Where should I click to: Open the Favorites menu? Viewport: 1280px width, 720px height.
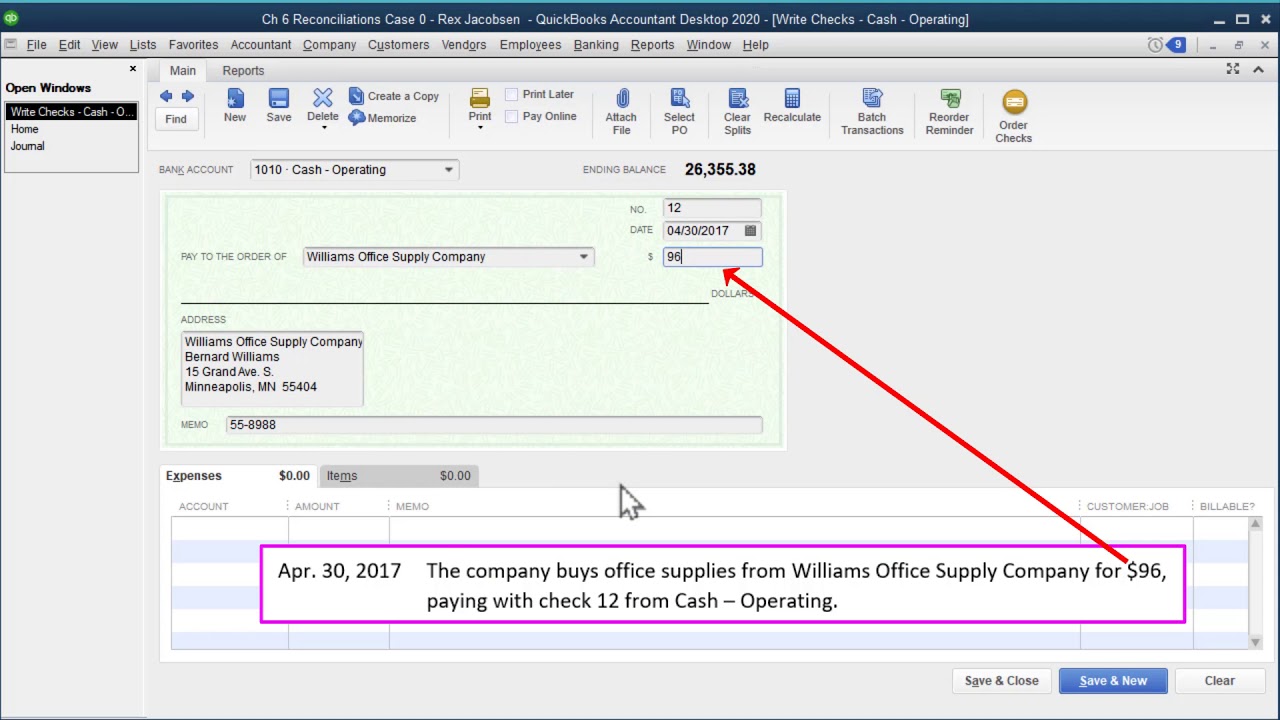(x=193, y=45)
